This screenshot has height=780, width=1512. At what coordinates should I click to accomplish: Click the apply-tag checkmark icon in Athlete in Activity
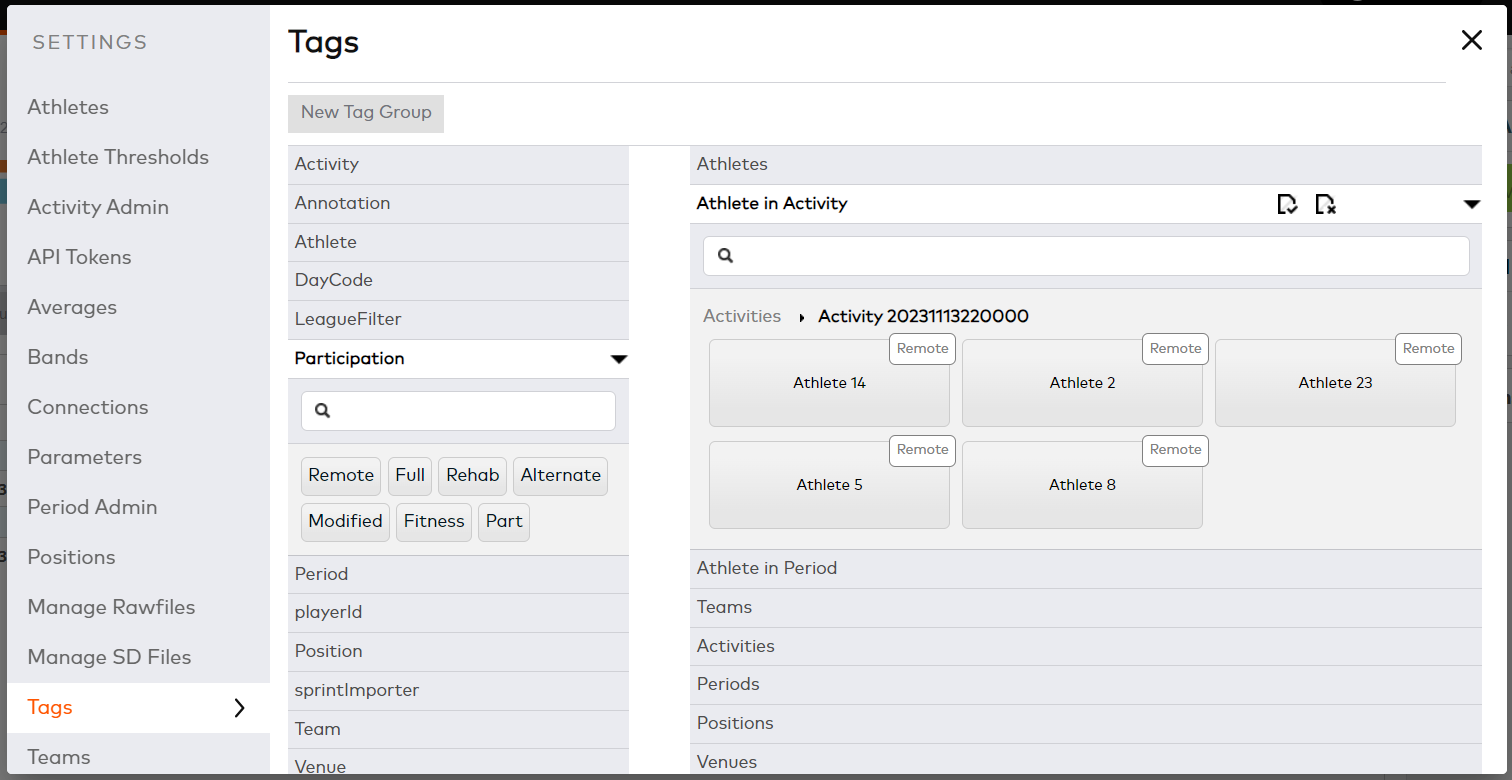[x=1287, y=204]
